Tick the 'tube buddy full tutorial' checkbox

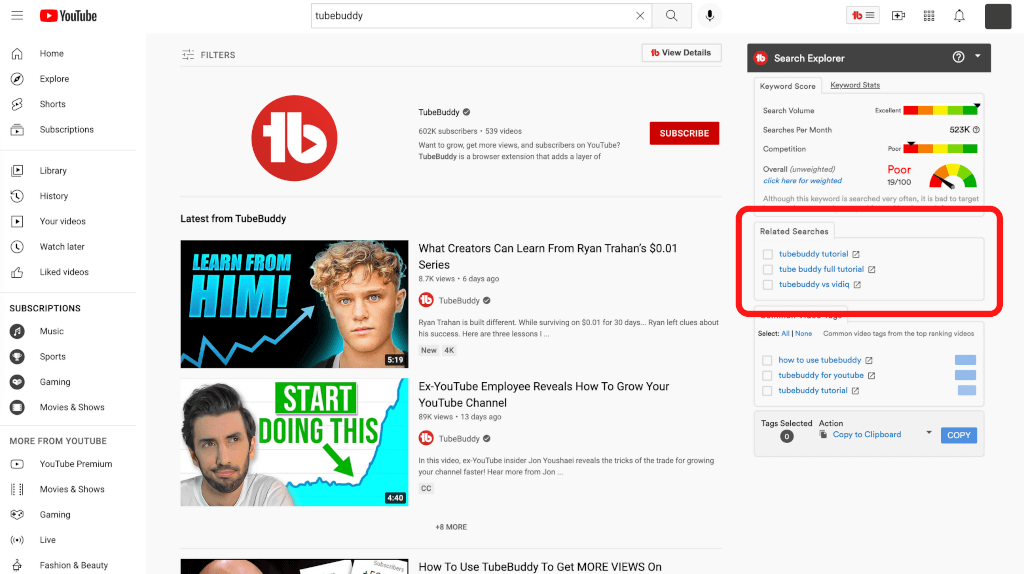tap(767, 269)
